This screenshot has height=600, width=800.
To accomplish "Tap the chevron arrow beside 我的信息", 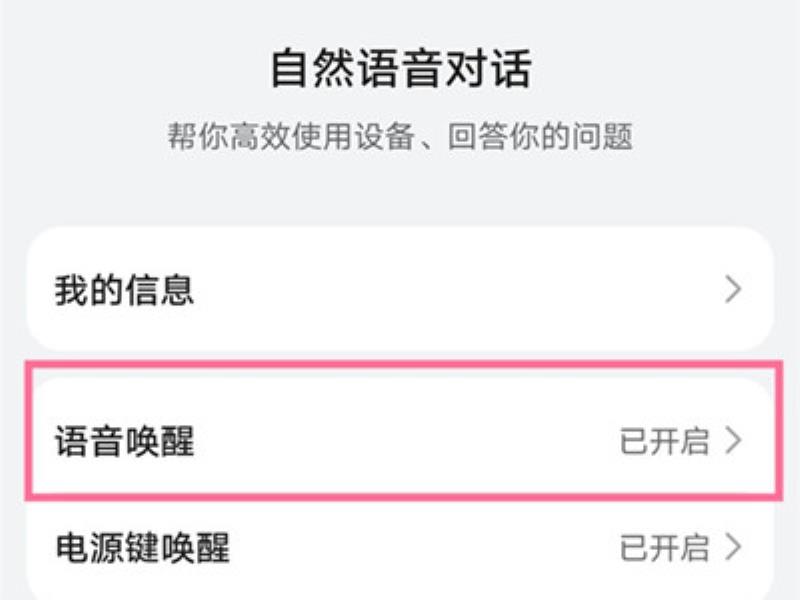I will point(733,289).
